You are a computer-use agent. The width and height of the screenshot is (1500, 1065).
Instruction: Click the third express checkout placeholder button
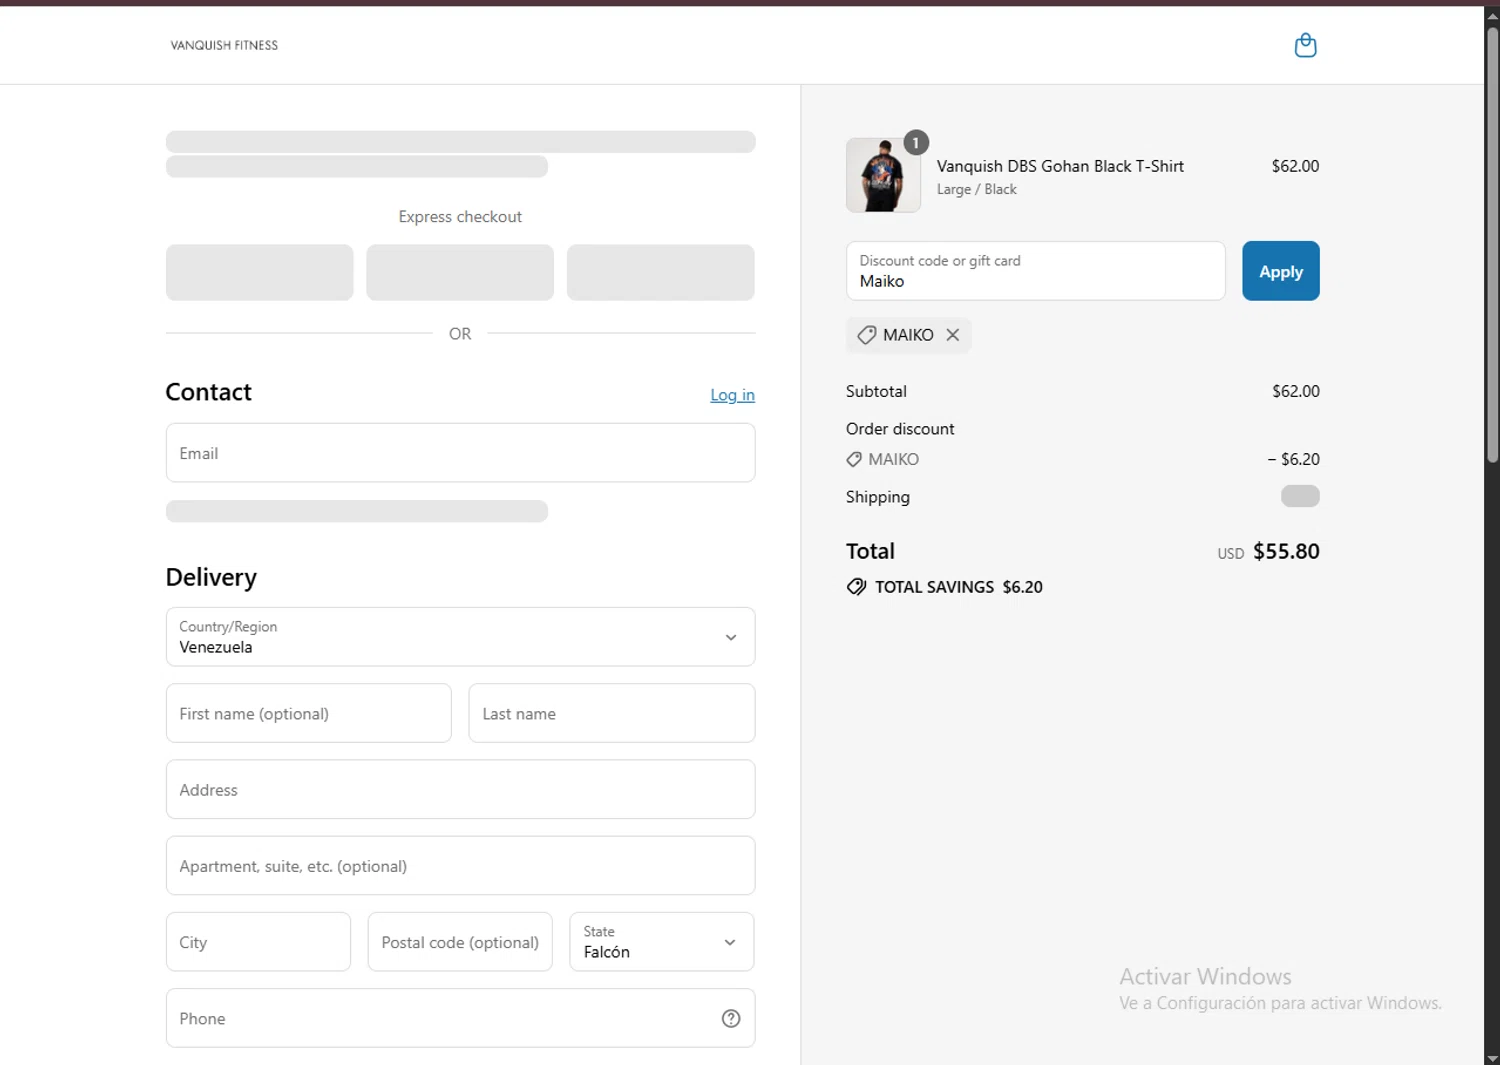pos(661,272)
